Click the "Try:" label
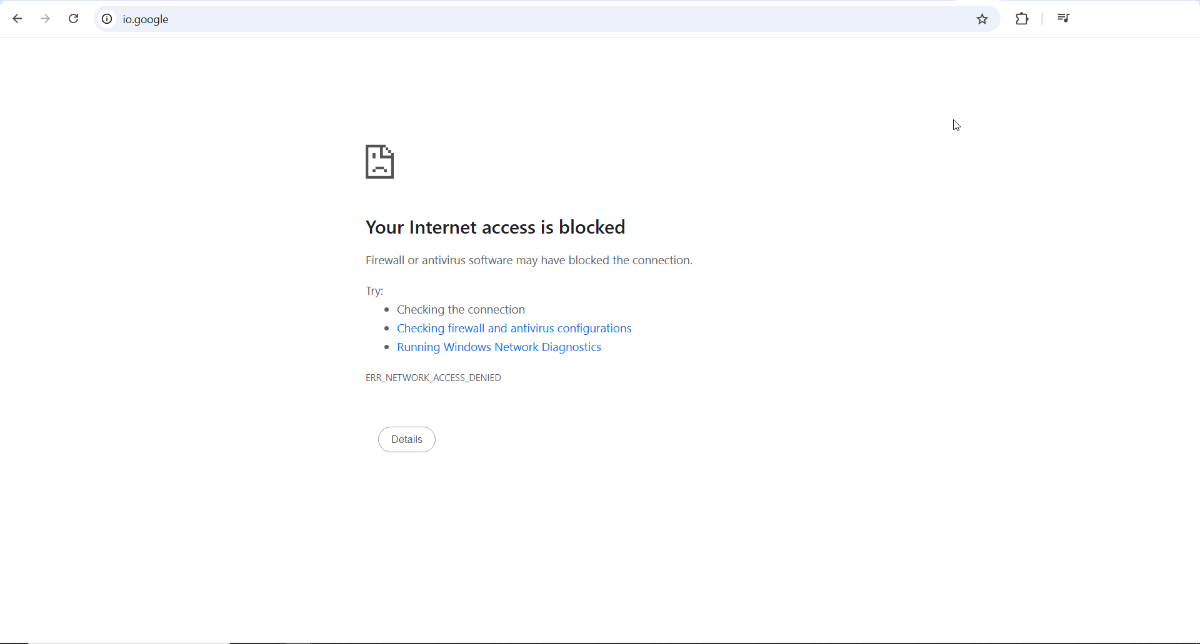Screen dimensions: 1200x644 tap(374, 291)
